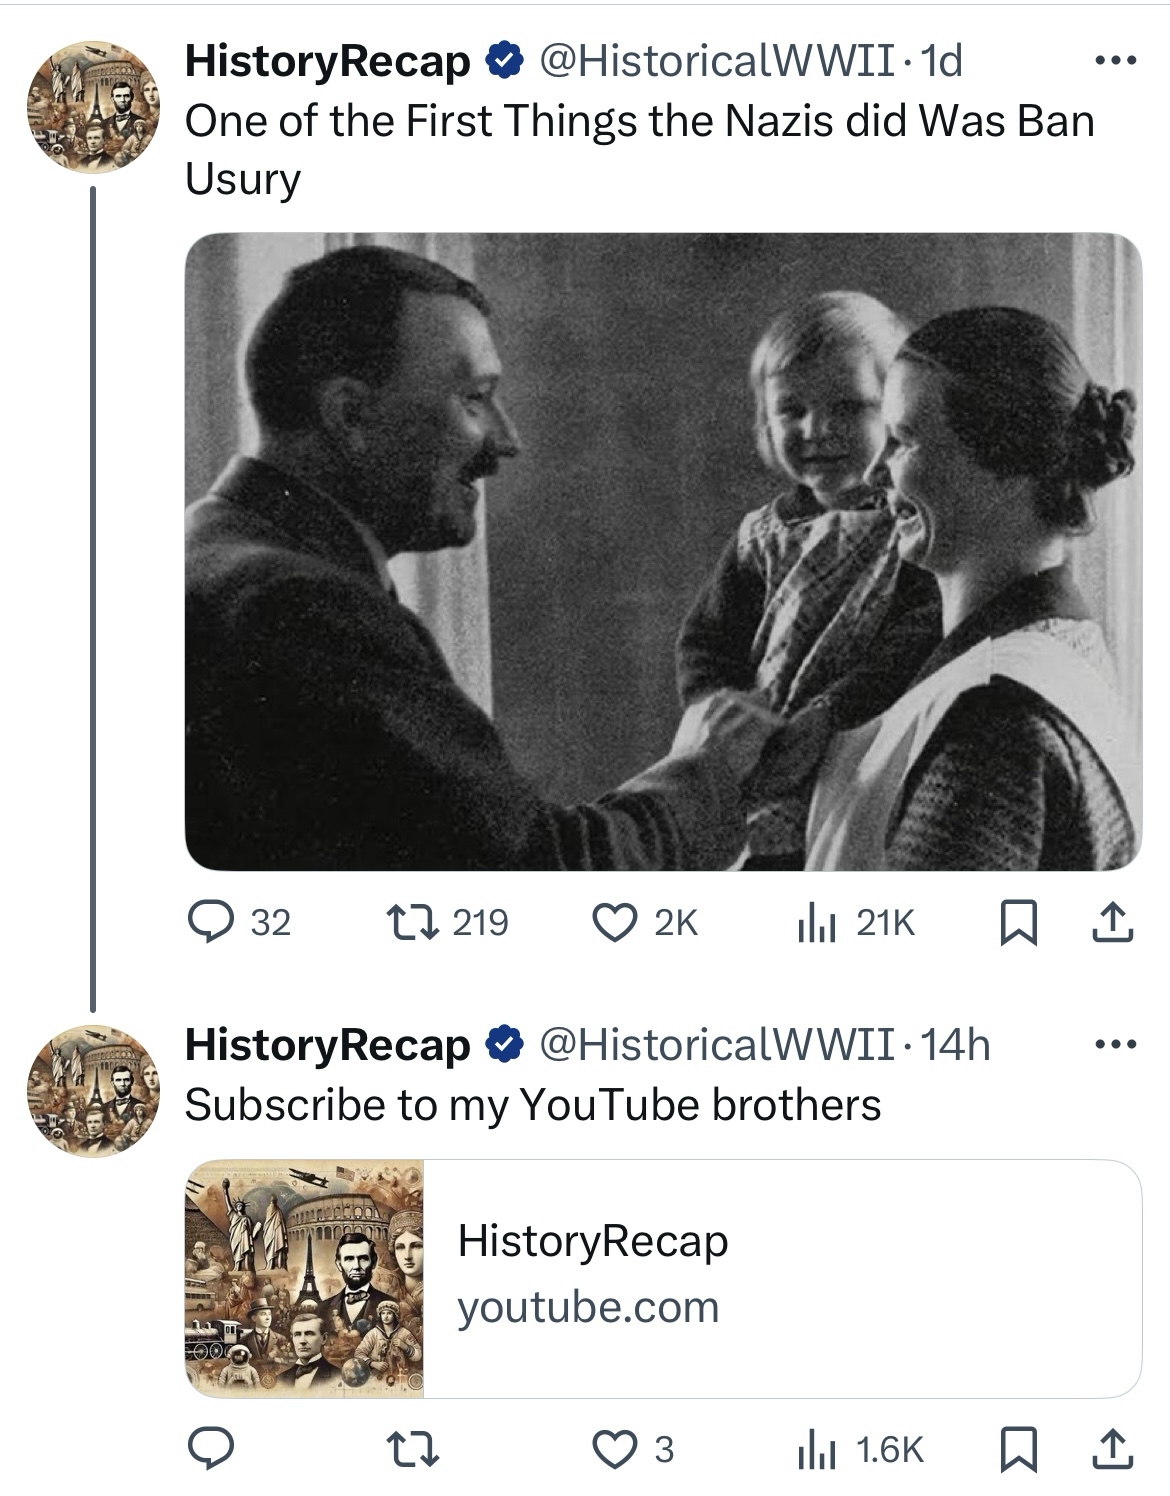The height and width of the screenshot is (1496, 1170).
Task: Click the @HistoricalWWII handle on first tweet
Action: click(x=717, y=62)
